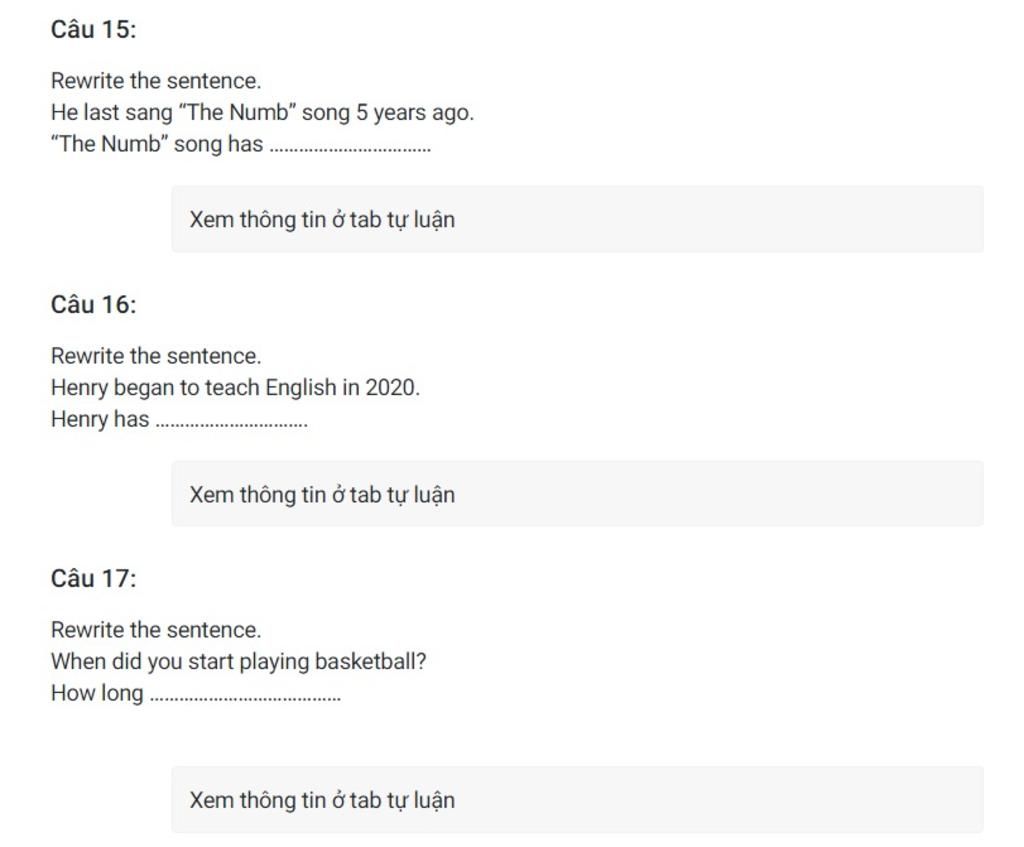Select the Rewrite instruction under Câu 16

point(156,356)
